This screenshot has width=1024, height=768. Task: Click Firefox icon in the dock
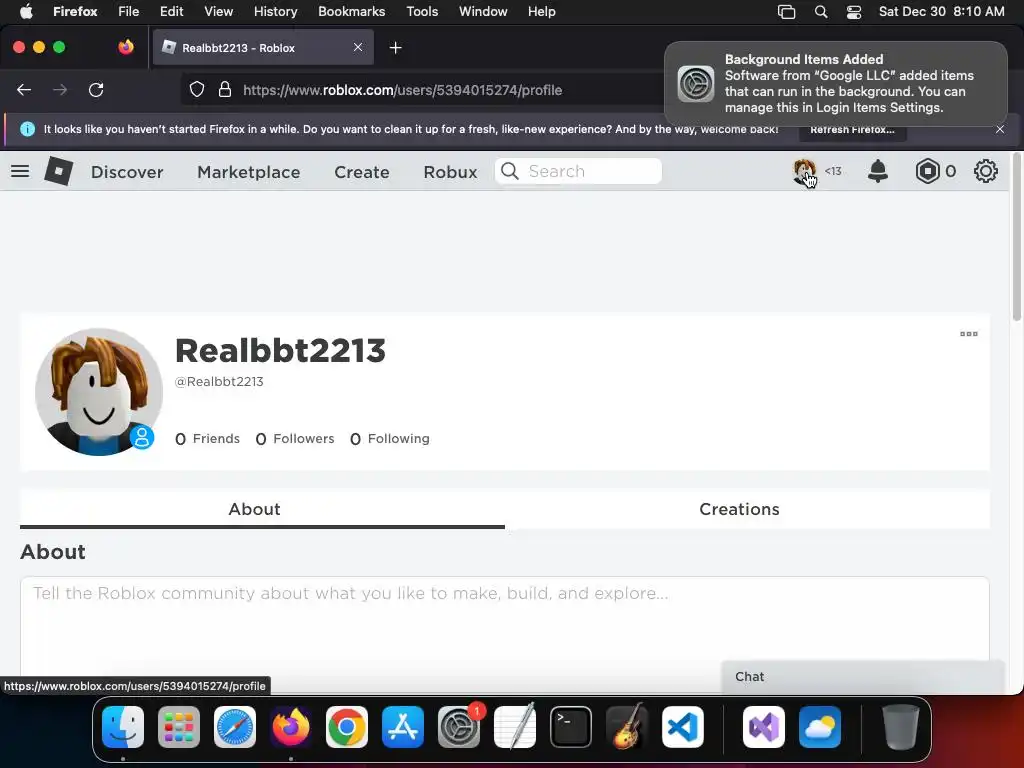(x=291, y=727)
